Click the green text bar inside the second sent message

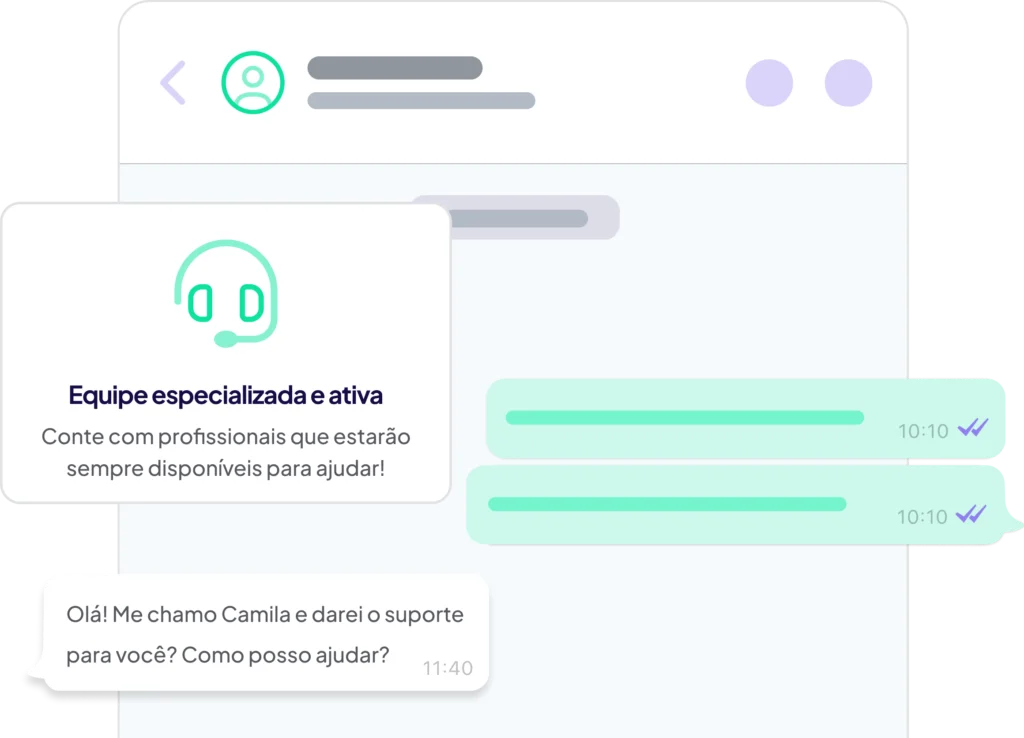pos(667,504)
